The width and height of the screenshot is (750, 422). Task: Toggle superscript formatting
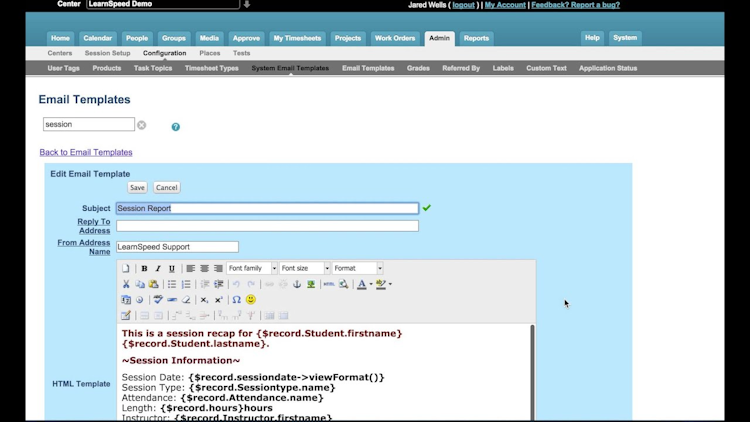click(219, 300)
